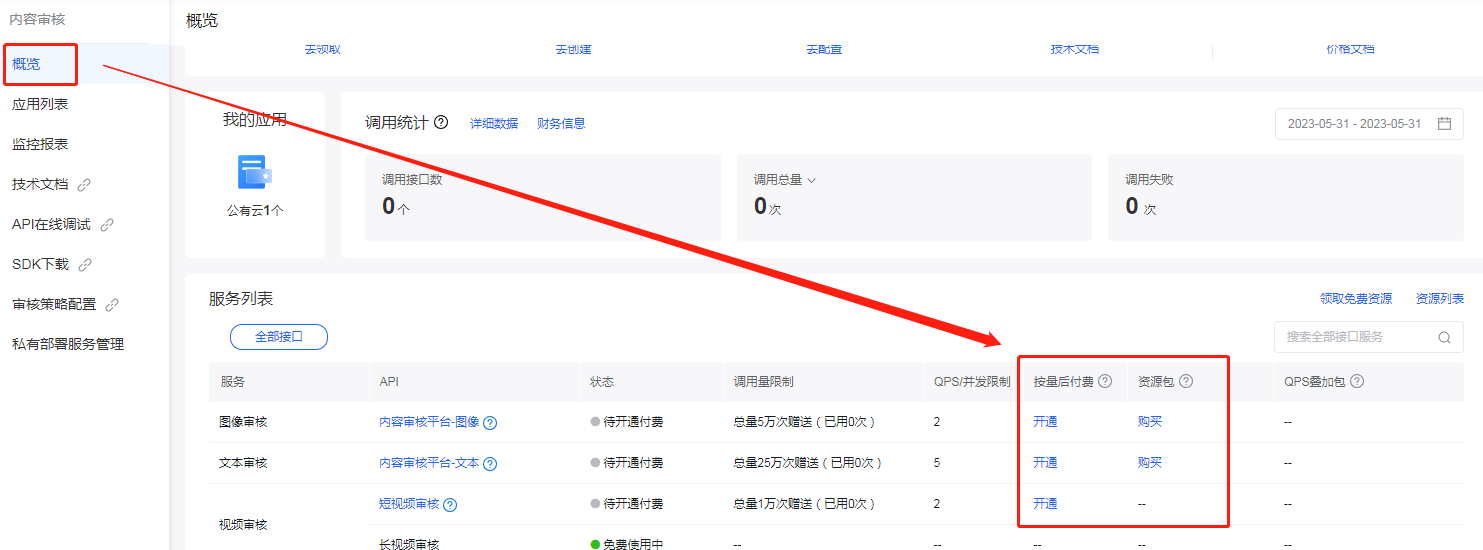The width and height of the screenshot is (1483, 550).
Task: Click the 服务列表 section title
Action: (x=241, y=298)
